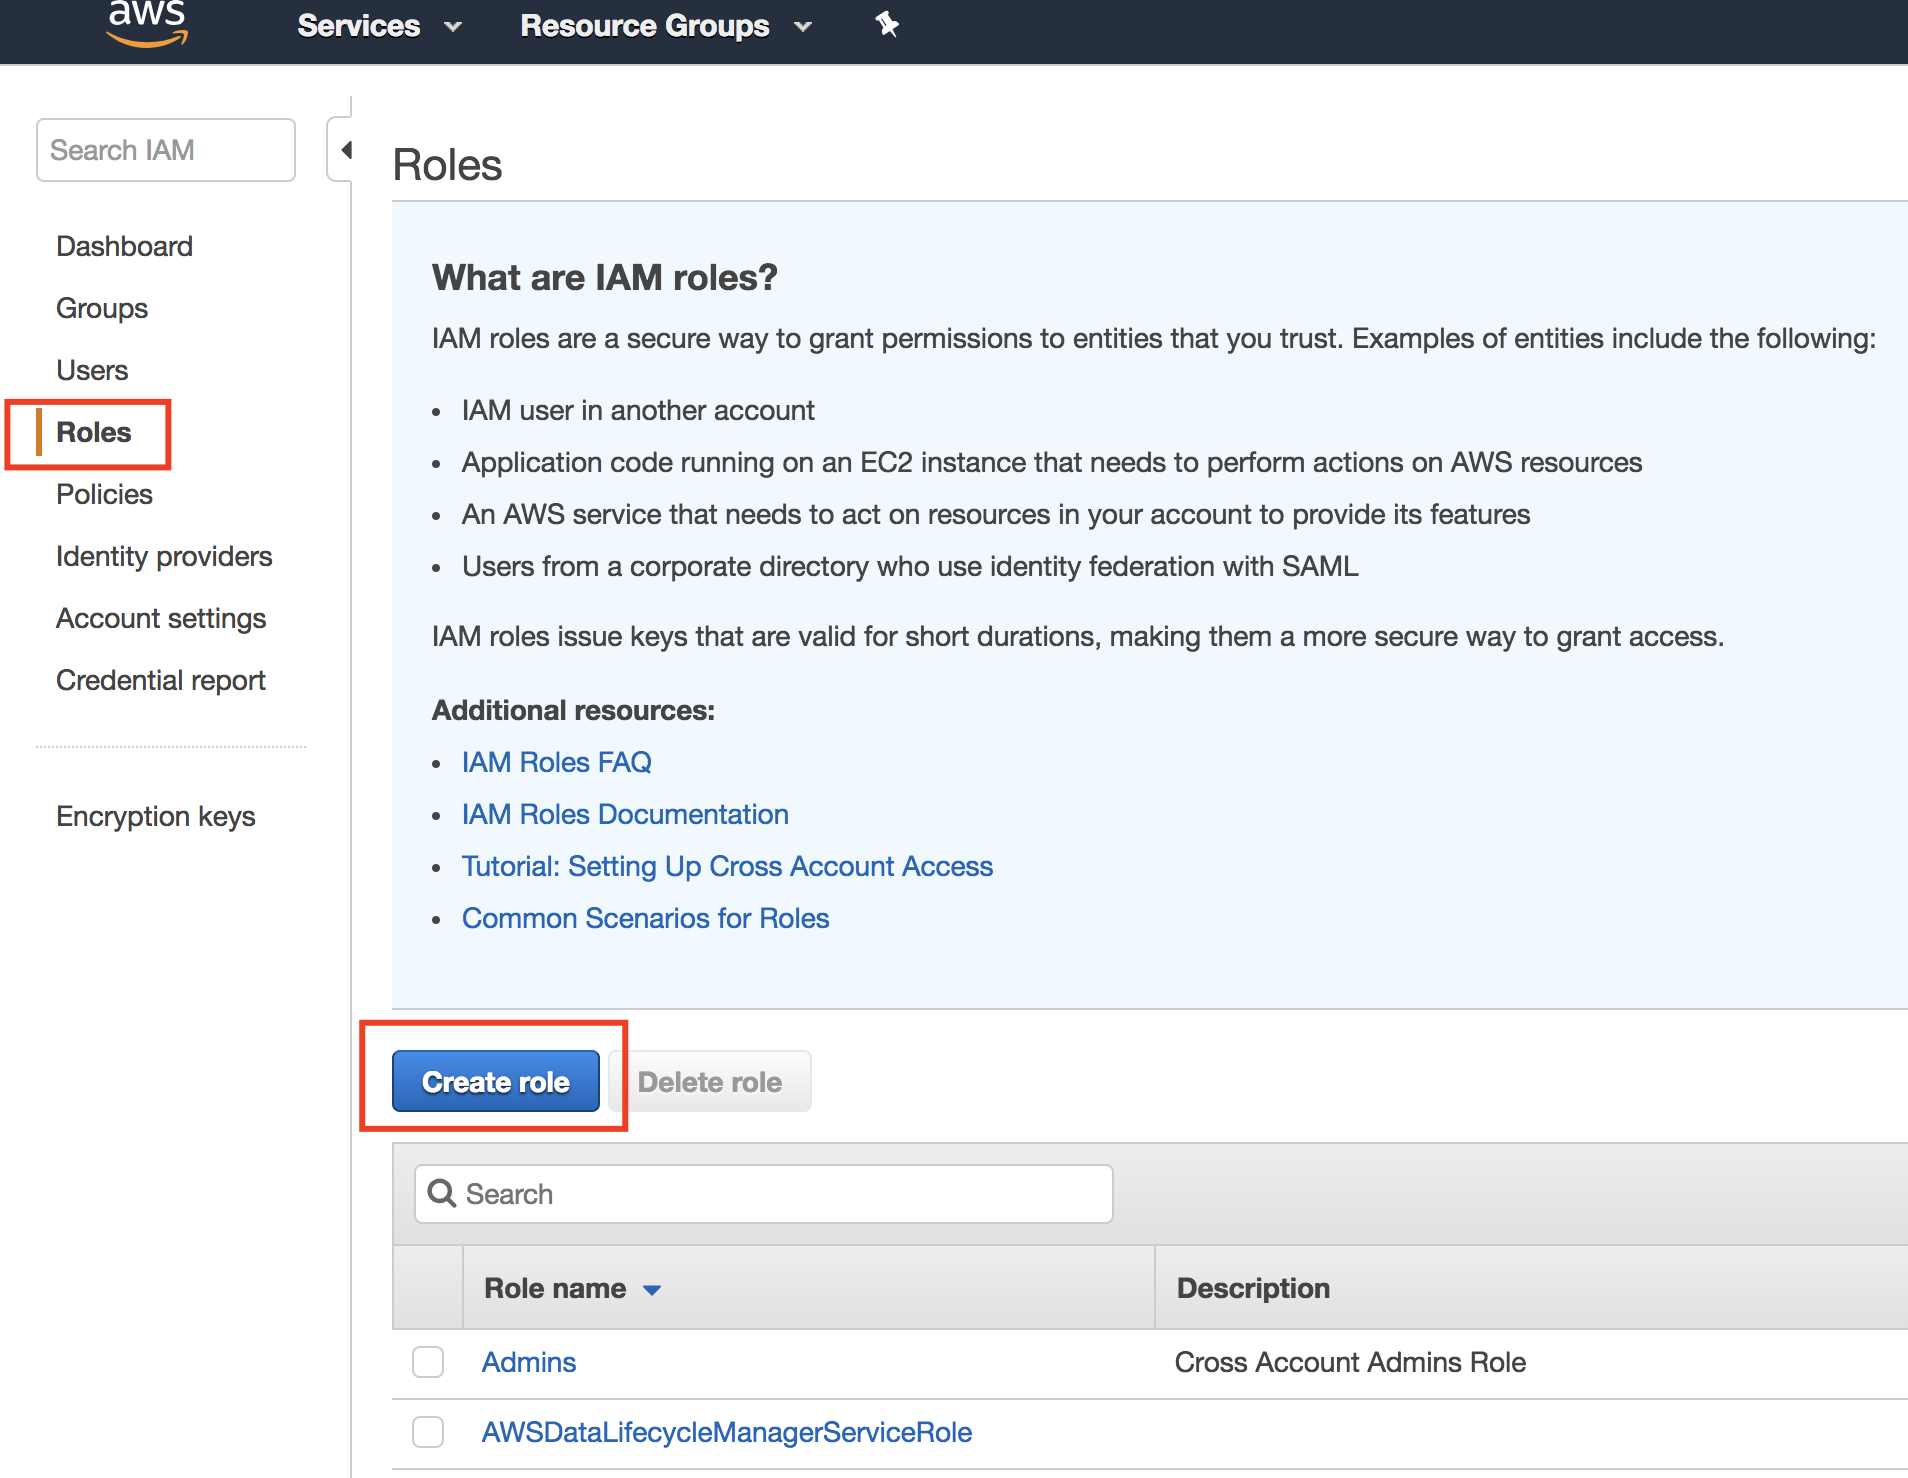Viewport: 1908px width, 1478px height.
Task: Go to Dashboard in the sidebar
Action: tap(124, 246)
